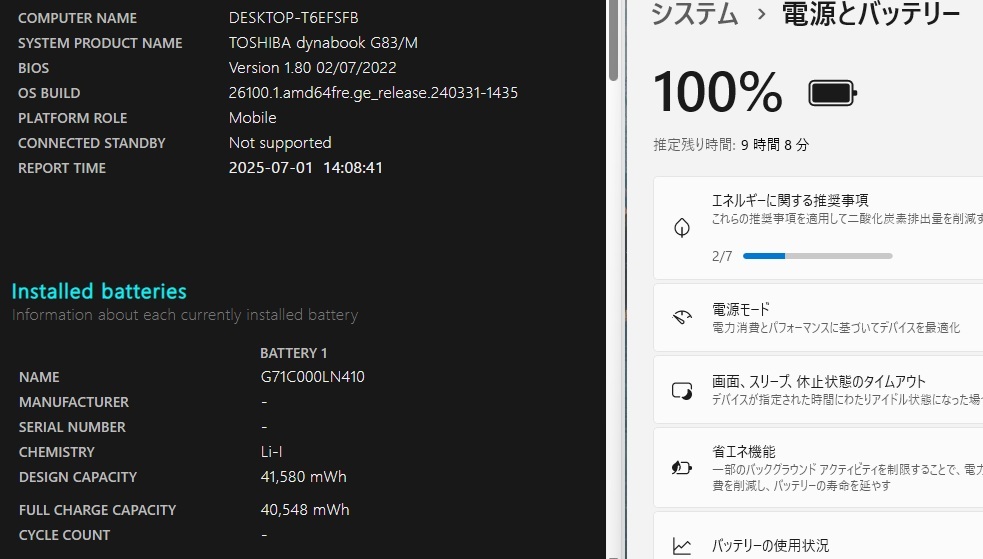Click the MANUFACTURER label
Screen dimensions: 983x559
[x=74, y=402]
